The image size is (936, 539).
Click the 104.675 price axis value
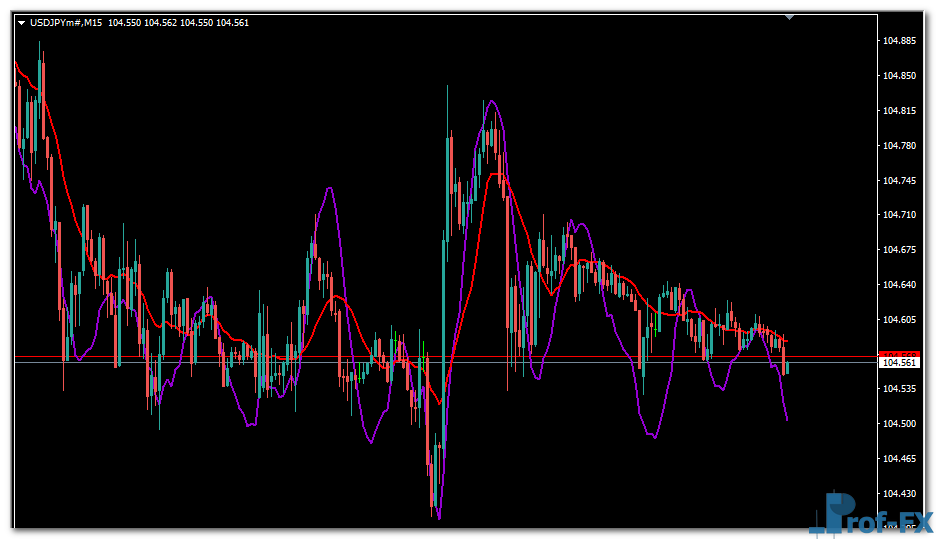[x=899, y=250]
